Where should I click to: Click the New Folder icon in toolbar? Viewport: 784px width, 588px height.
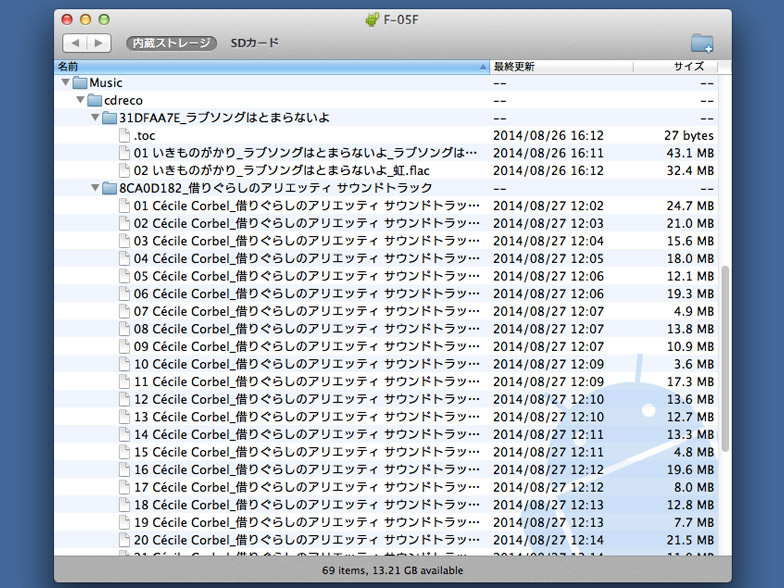(702, 44)
